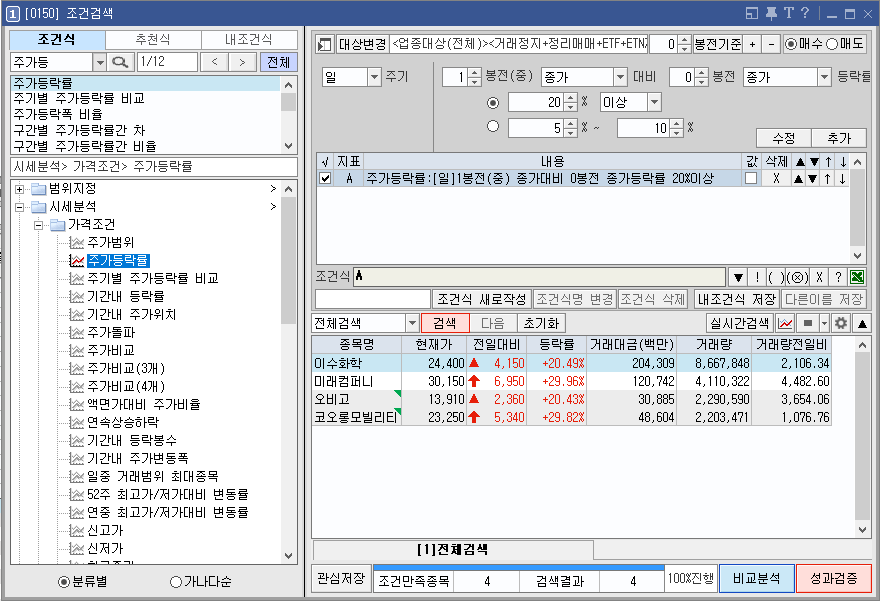Select 주가돌파 in the tree

click(111, 332)
